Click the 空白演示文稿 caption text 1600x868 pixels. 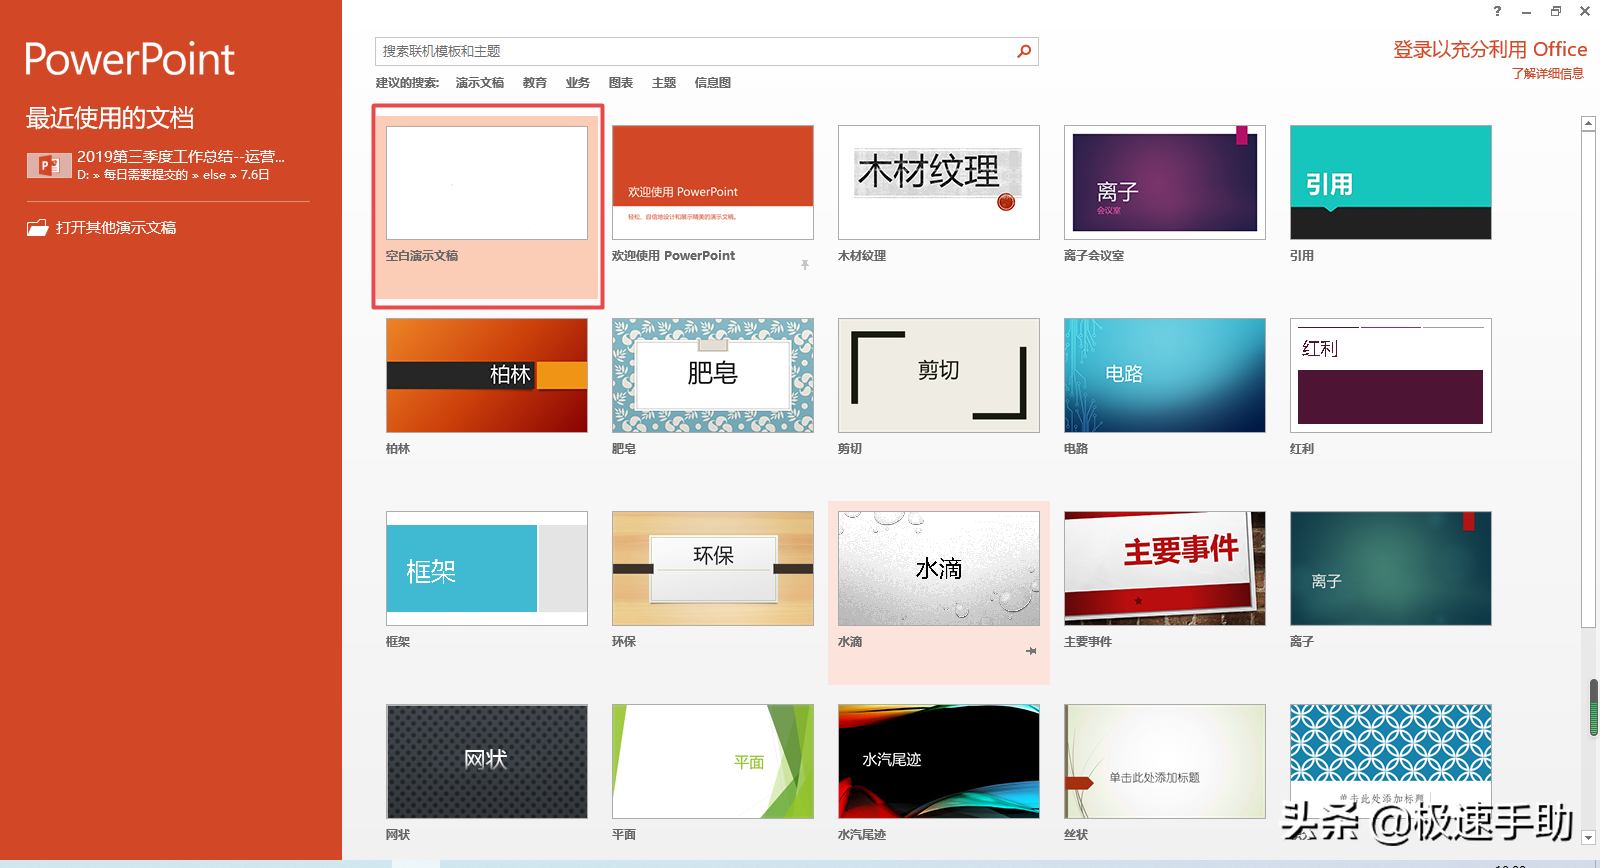[x=422, y=256]
